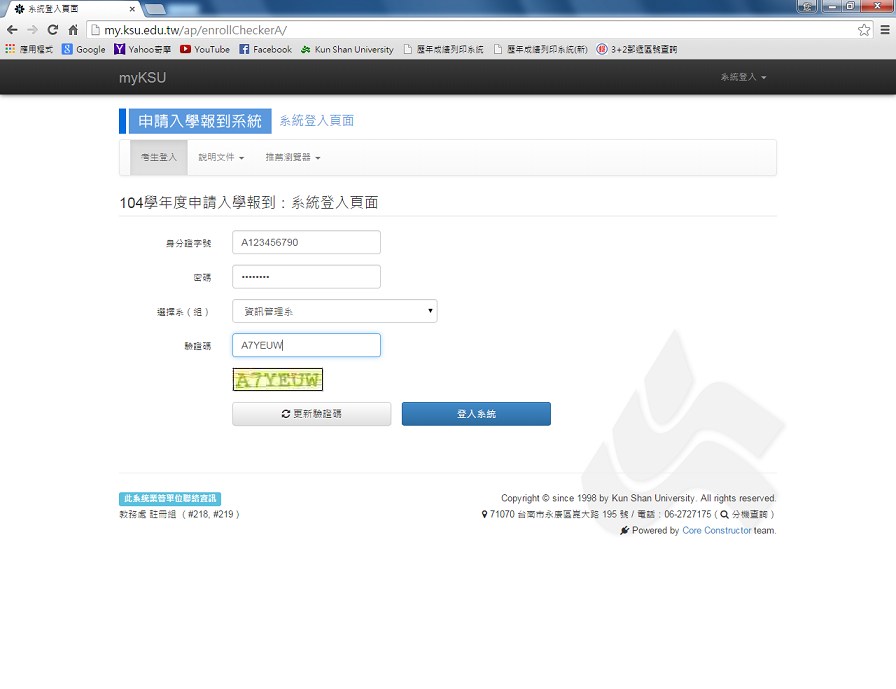
Task: Click the captcha field containing A7YEUW
Action: coord(306,345)
